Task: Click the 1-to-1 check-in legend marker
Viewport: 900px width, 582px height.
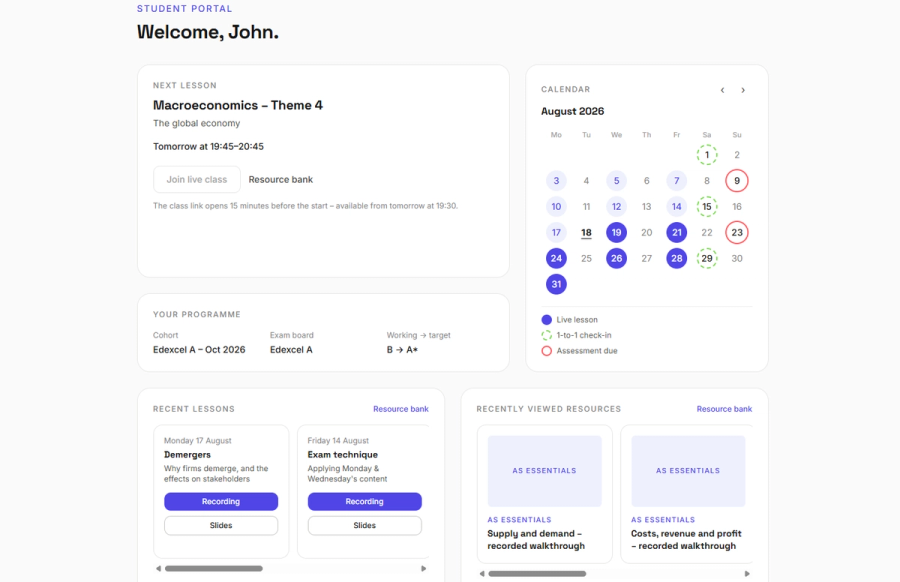Action: [x=546, y=335]
